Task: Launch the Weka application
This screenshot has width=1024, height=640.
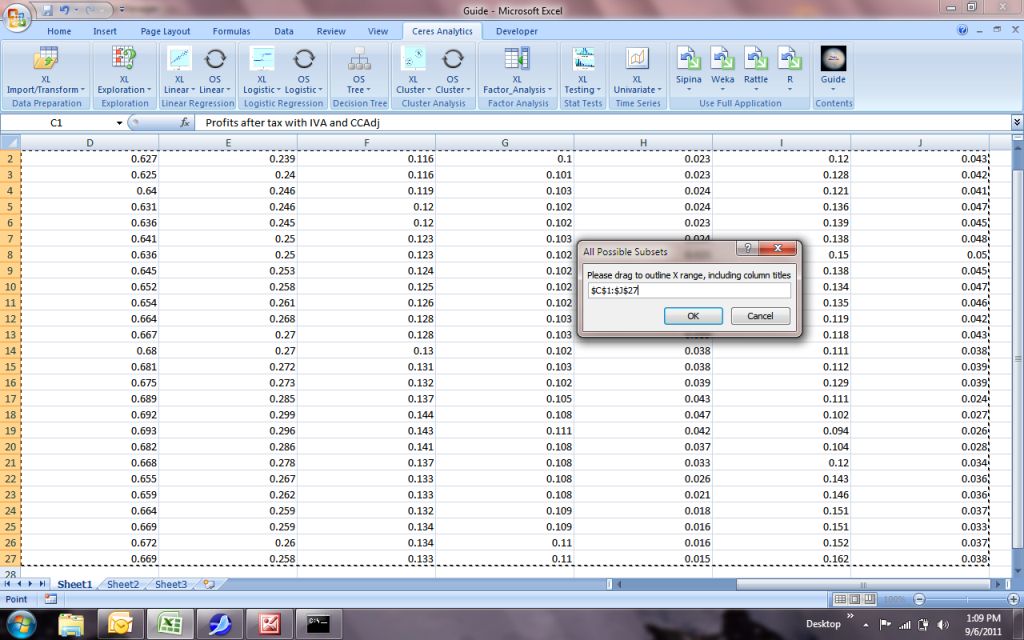Action: tap(722, 69)
